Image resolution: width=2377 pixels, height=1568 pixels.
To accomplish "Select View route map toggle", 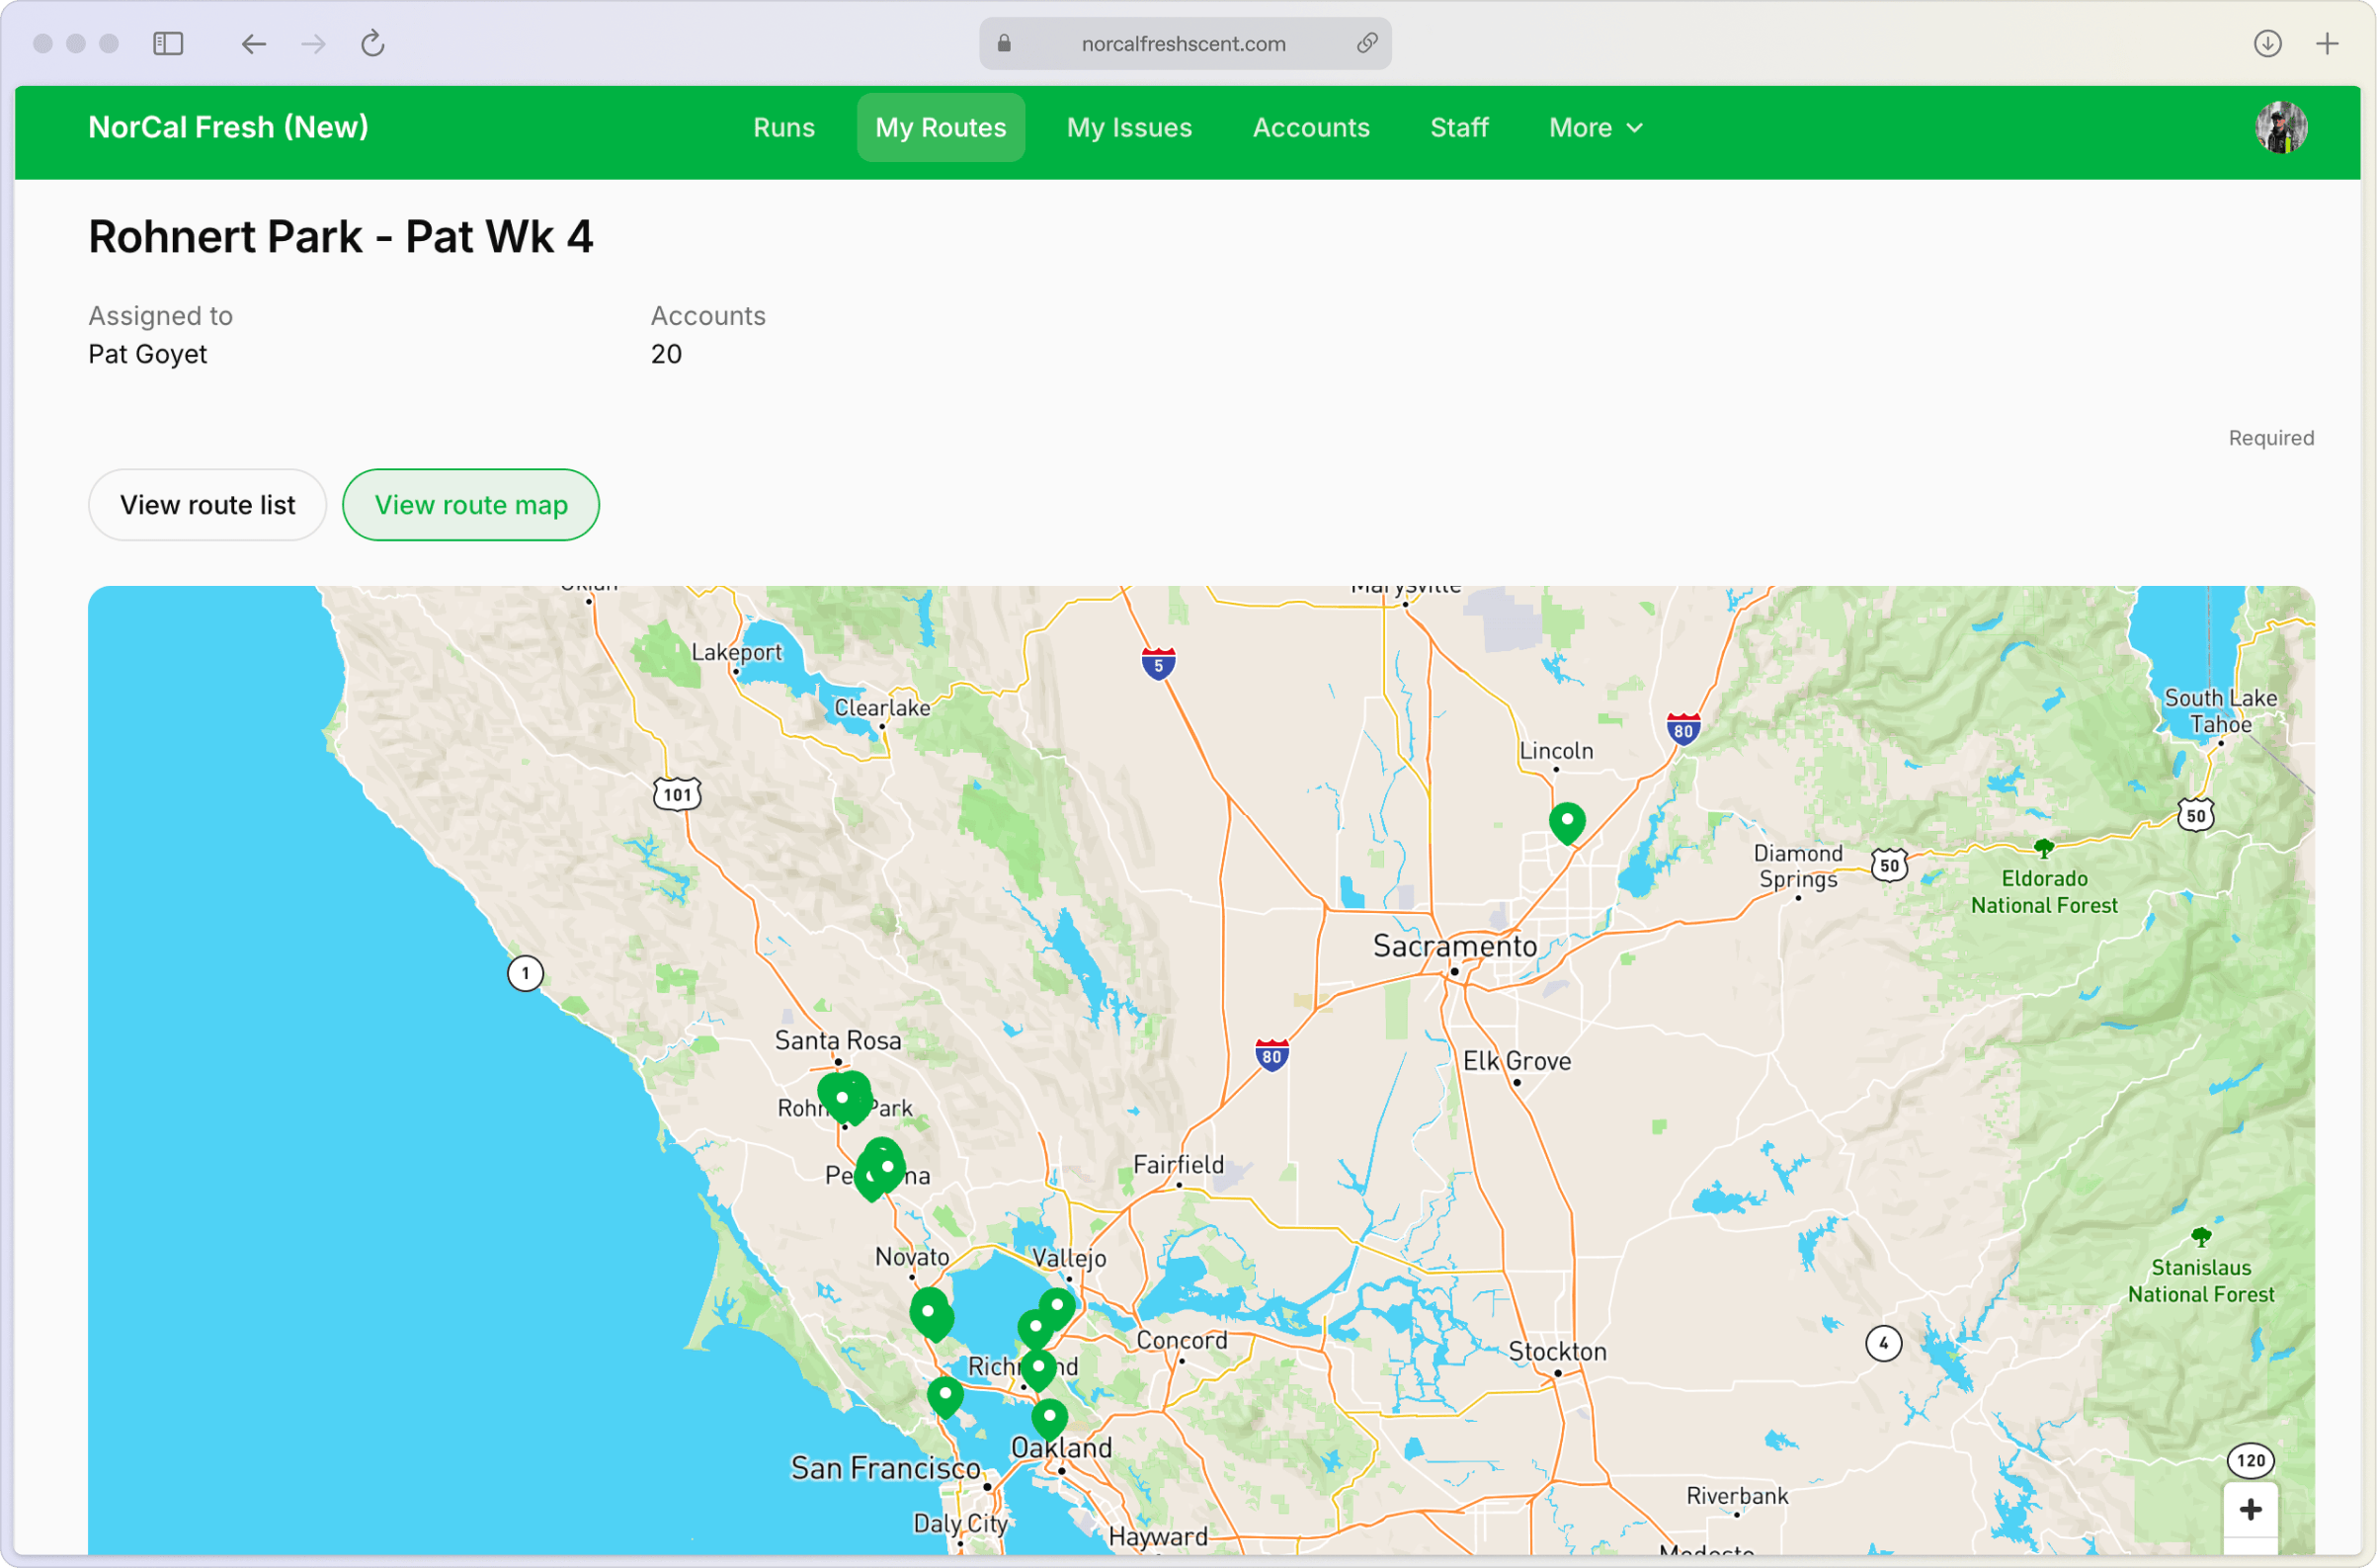I will point(471,505).
